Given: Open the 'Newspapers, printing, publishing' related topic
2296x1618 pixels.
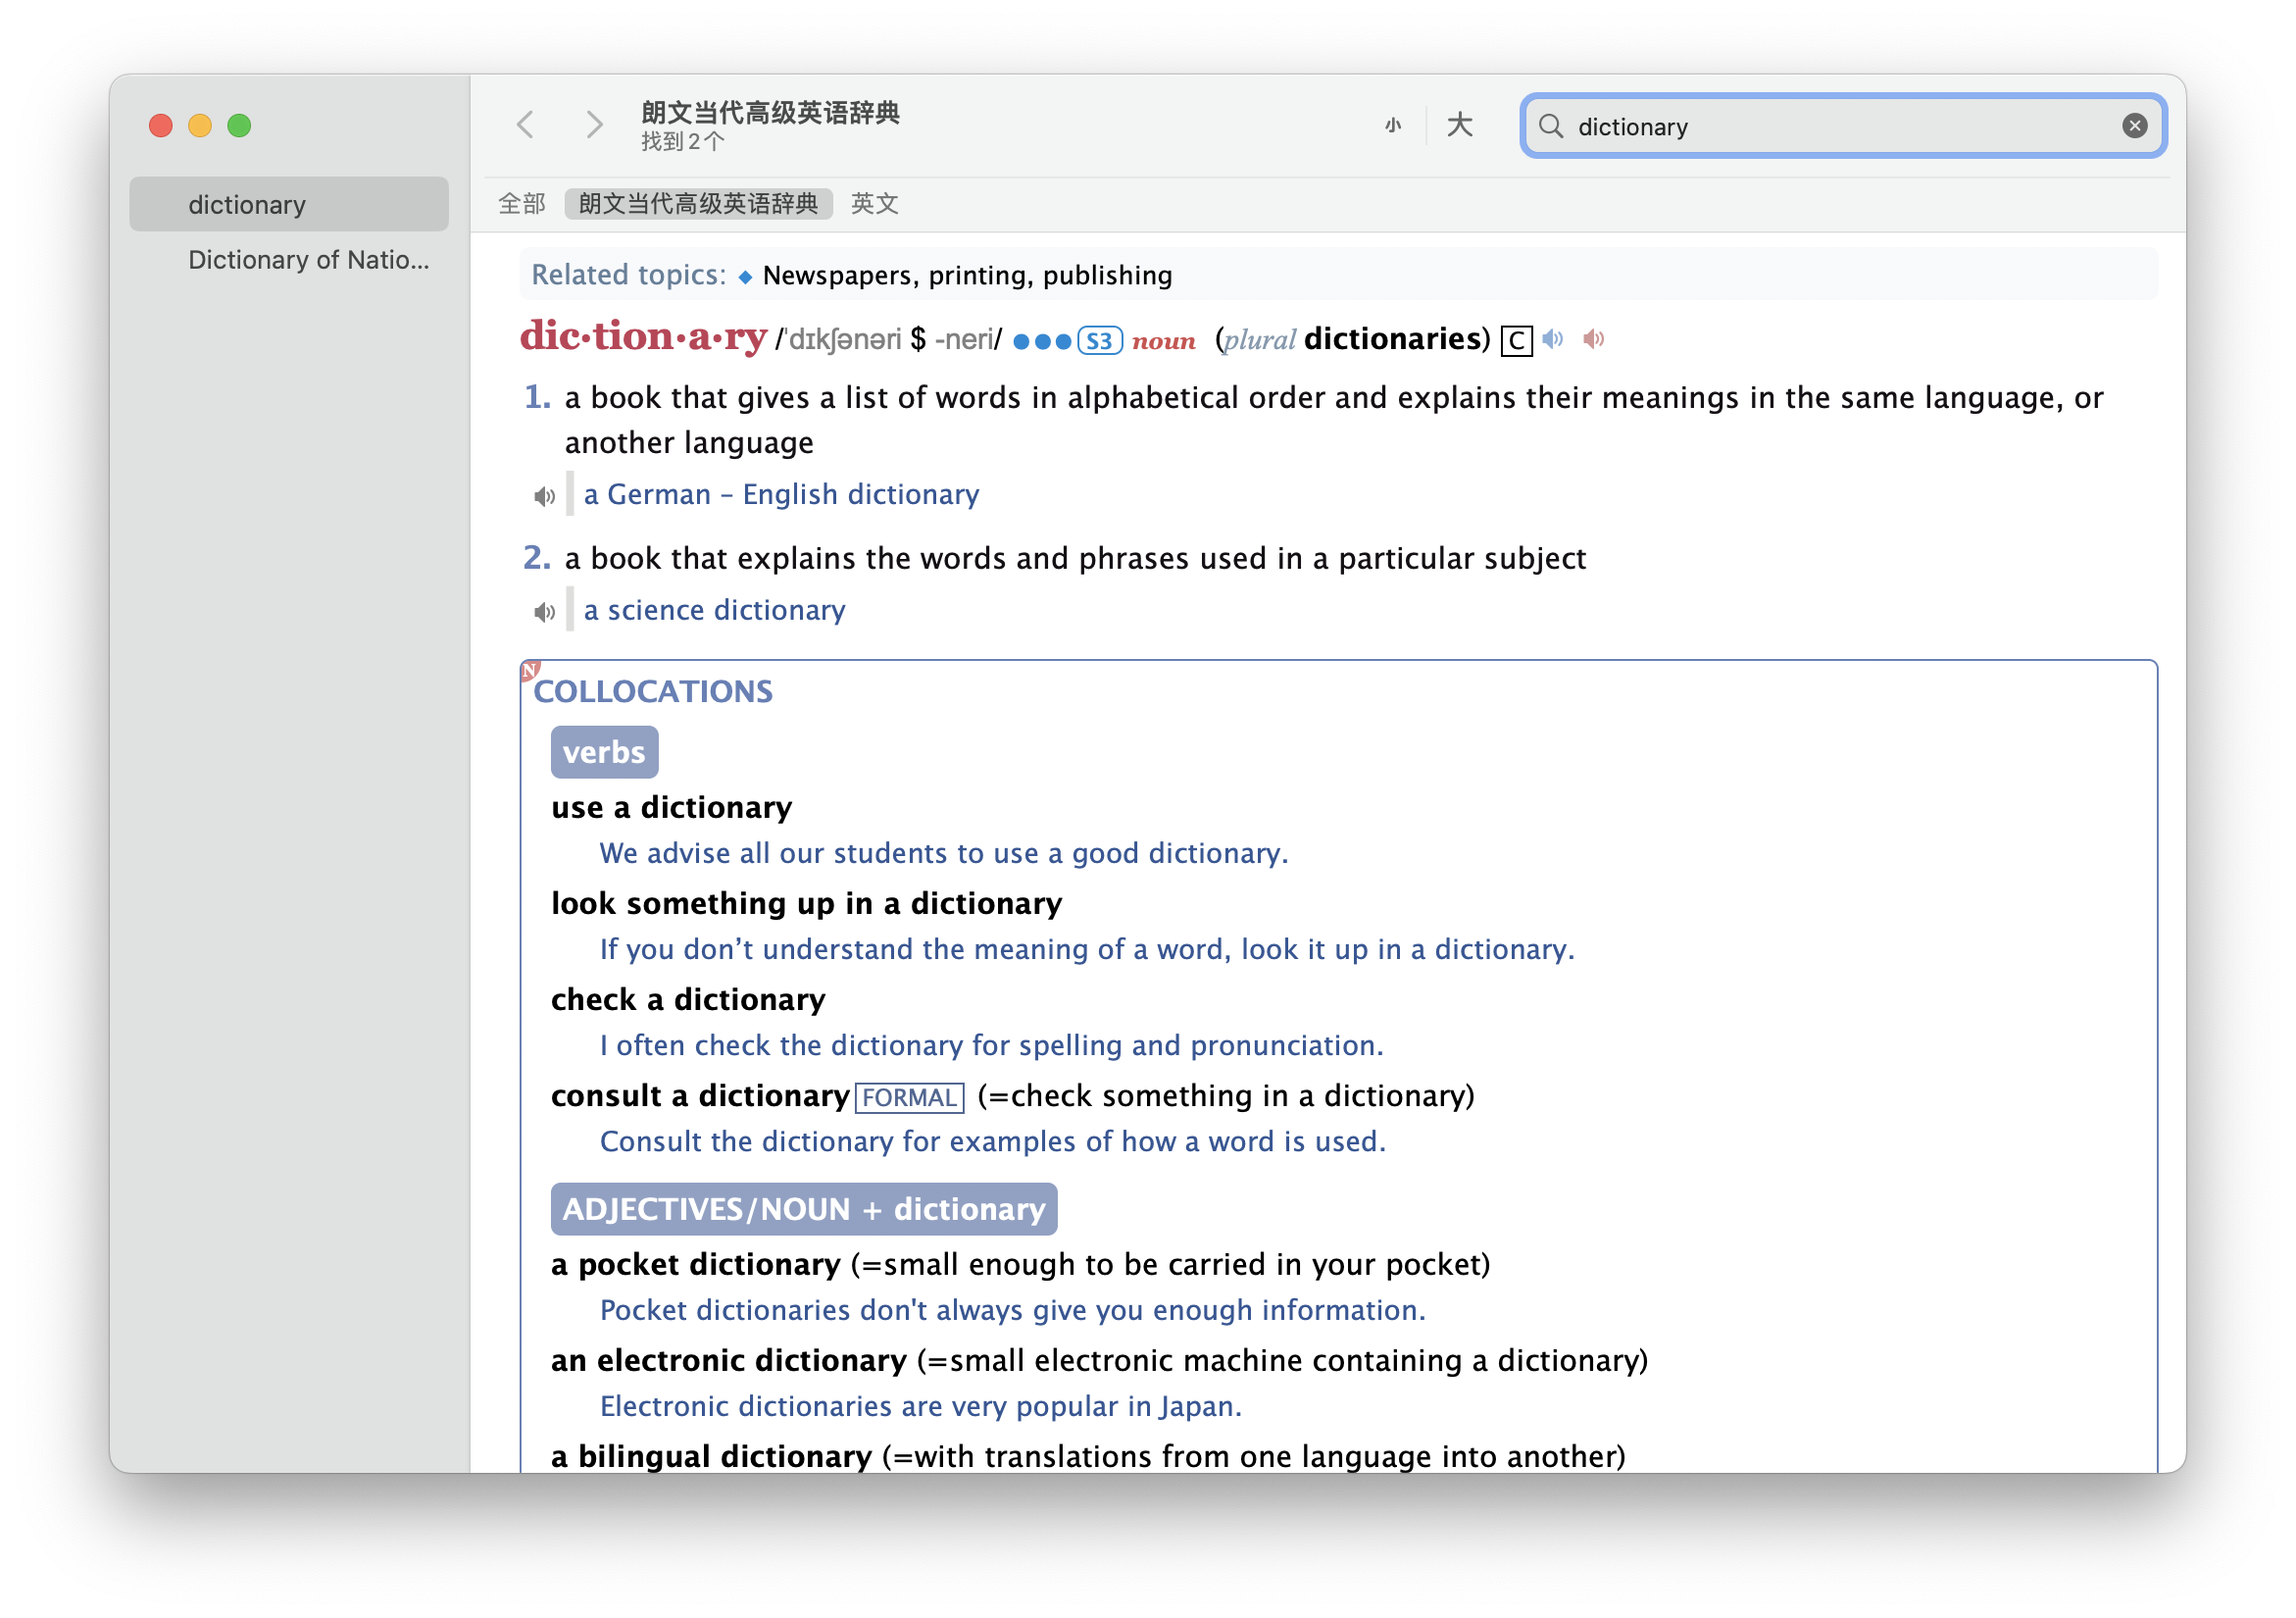Looking at the screenshot, I should pos(966,275).
